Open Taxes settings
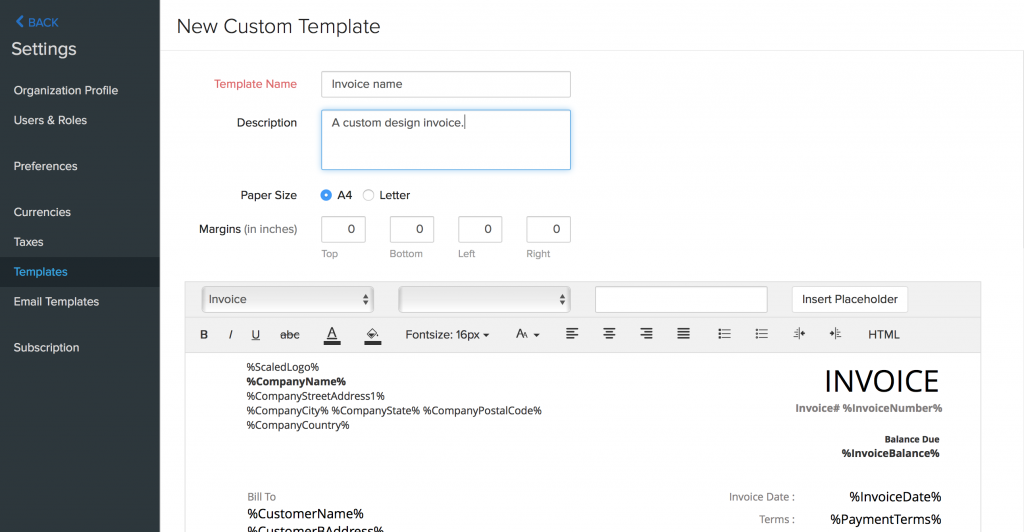Image resolution: width=1024 pixels, height=532 pixels. [x=29, y=242]
